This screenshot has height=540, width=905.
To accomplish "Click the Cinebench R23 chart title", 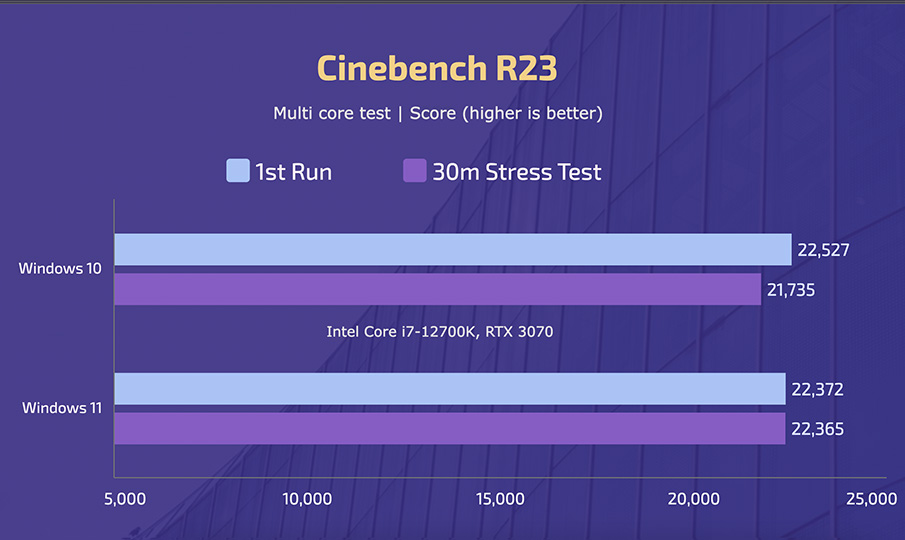I will coord(437,68).
